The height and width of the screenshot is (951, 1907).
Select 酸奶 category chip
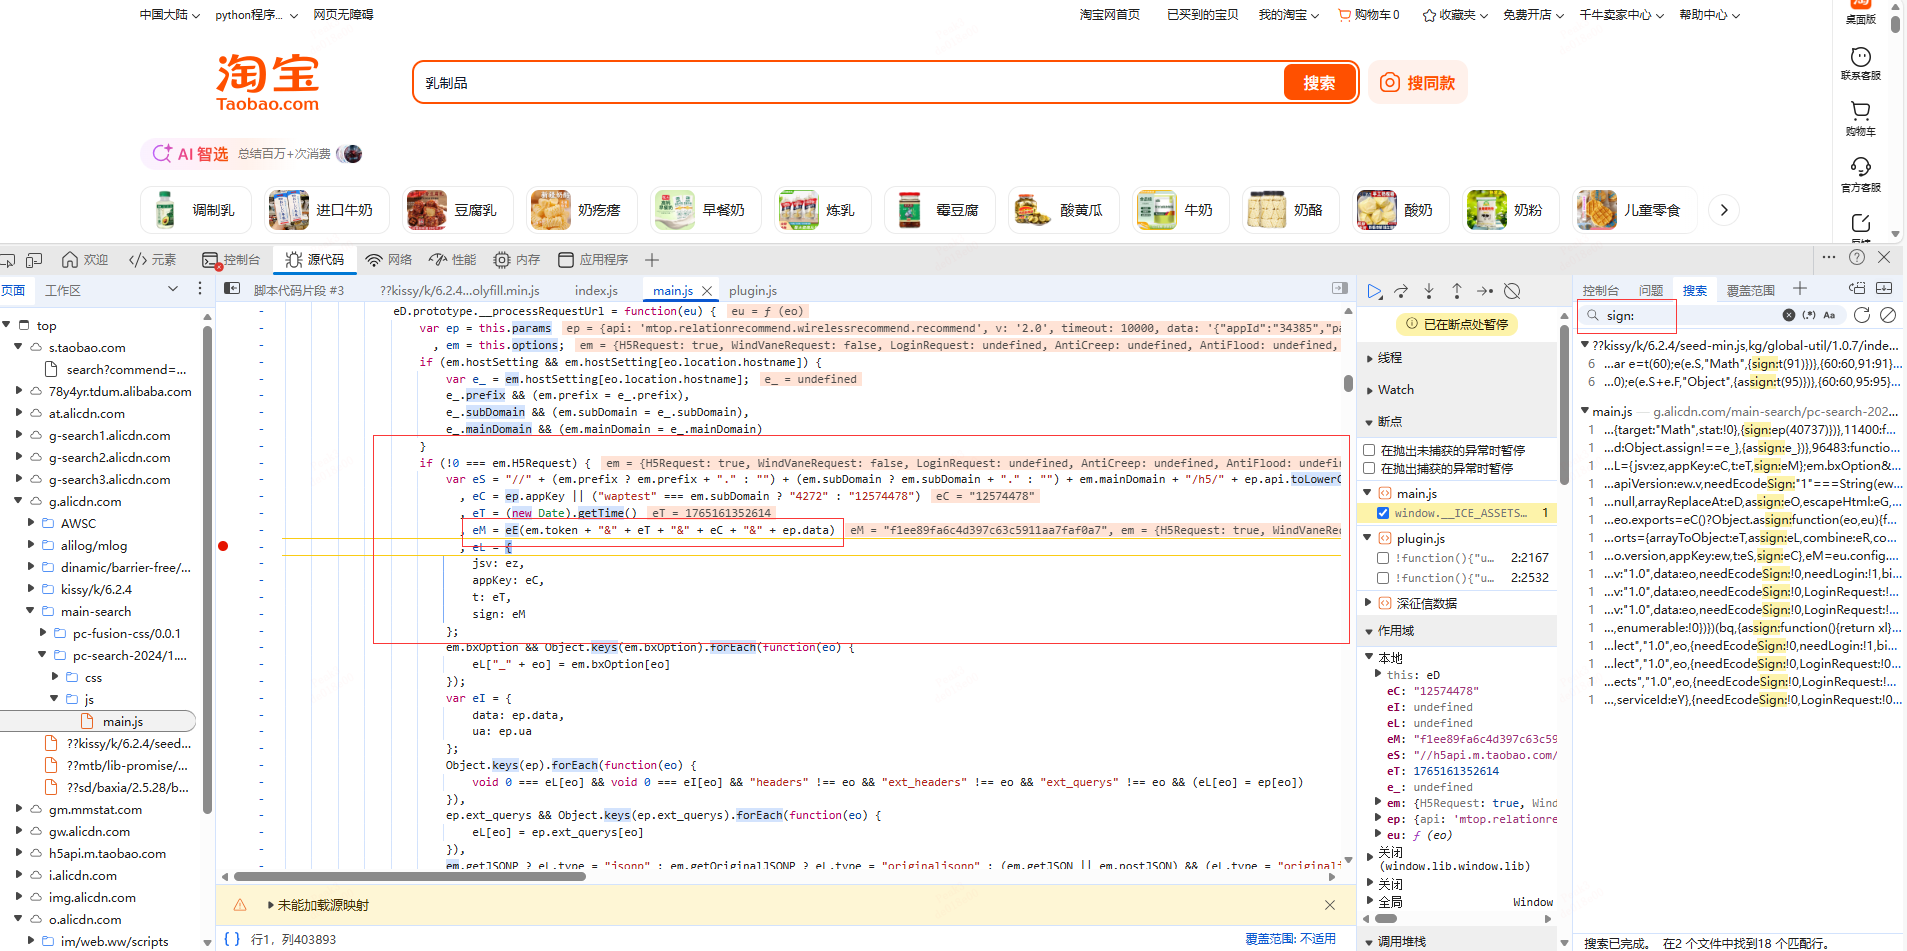1400,210
